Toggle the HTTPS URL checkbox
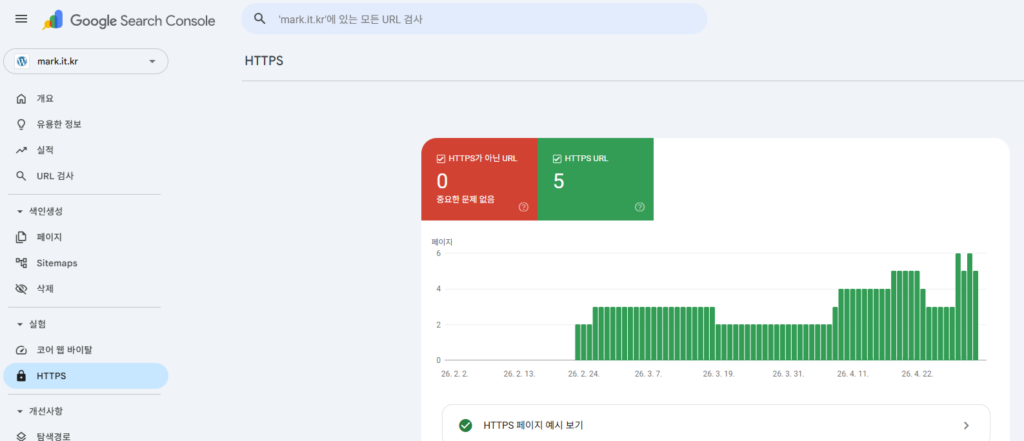Image resolution: width=1024 pixels, height=441 pixels. point(557,158)
